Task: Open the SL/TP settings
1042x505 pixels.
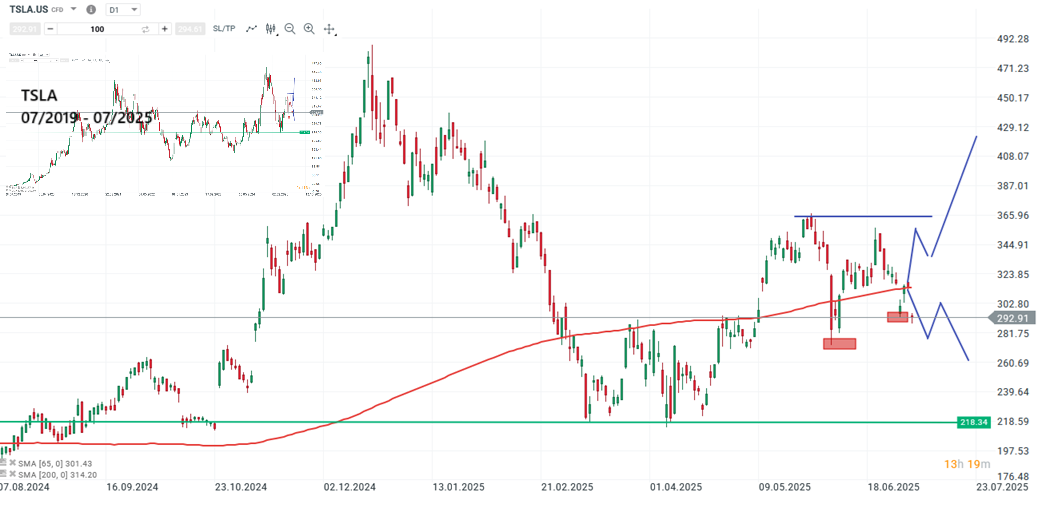Action: 224,29
